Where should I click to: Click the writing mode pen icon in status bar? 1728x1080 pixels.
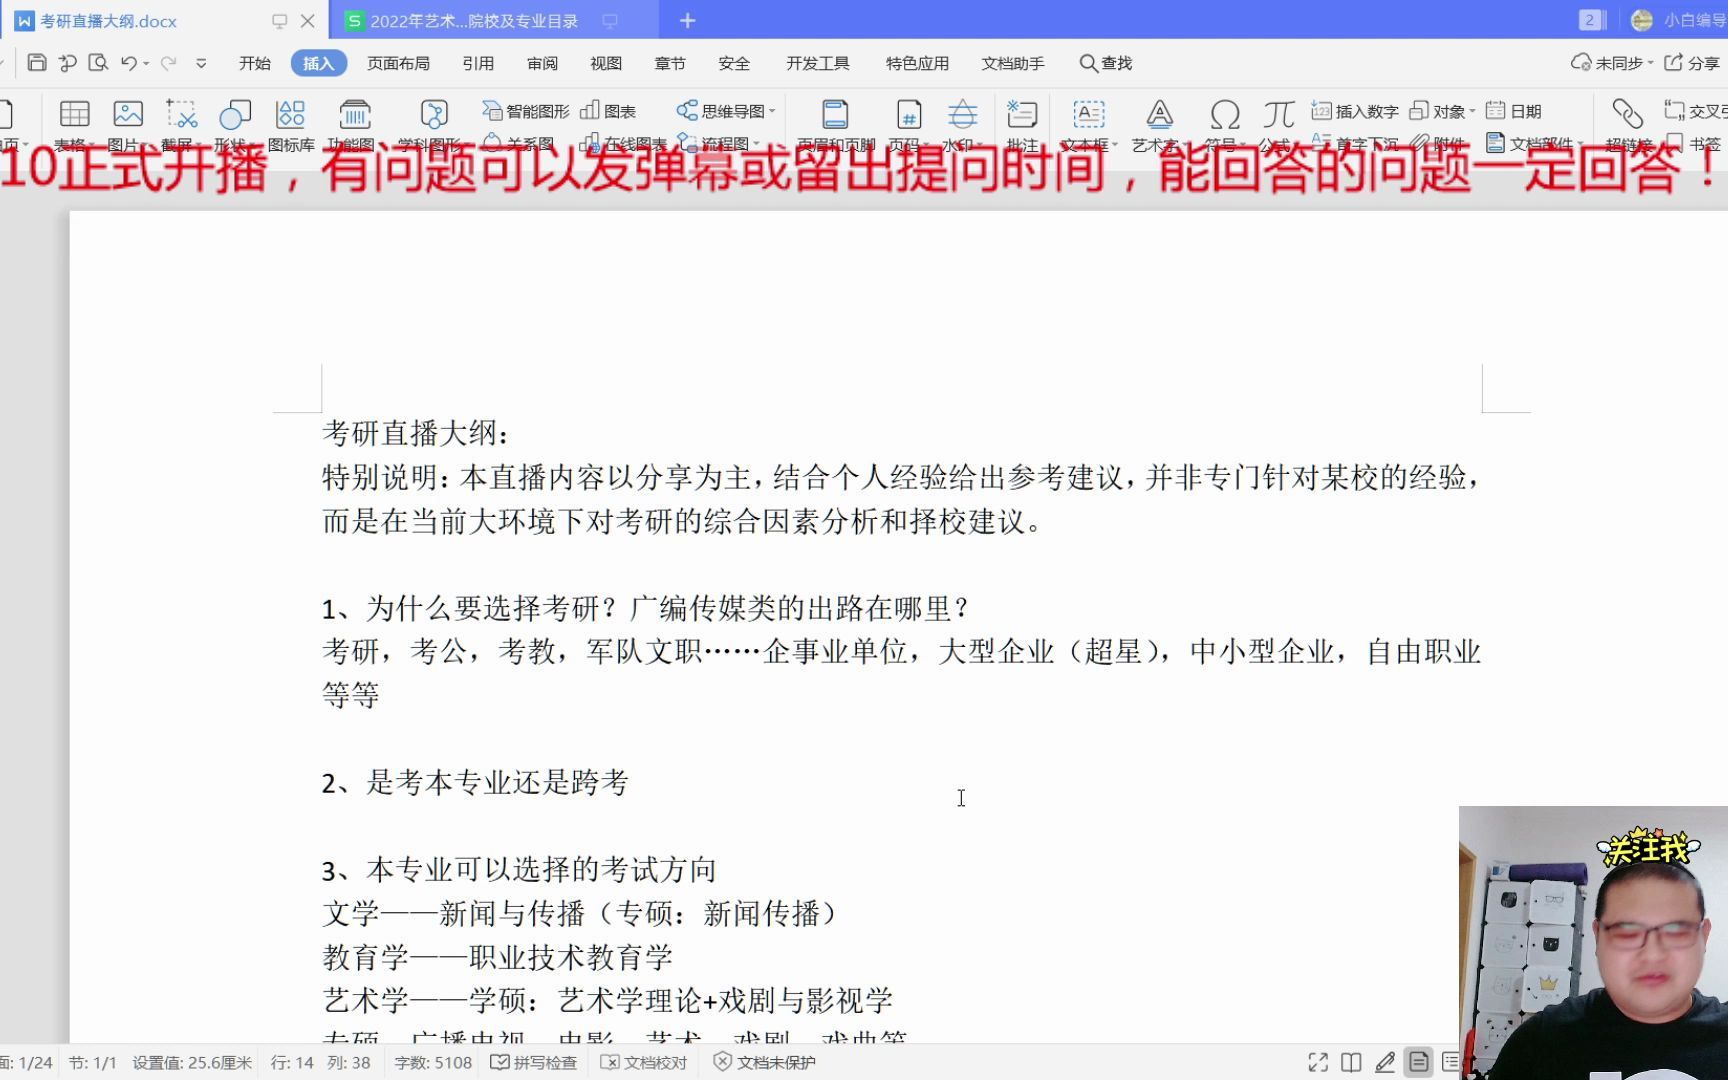1385,1062
